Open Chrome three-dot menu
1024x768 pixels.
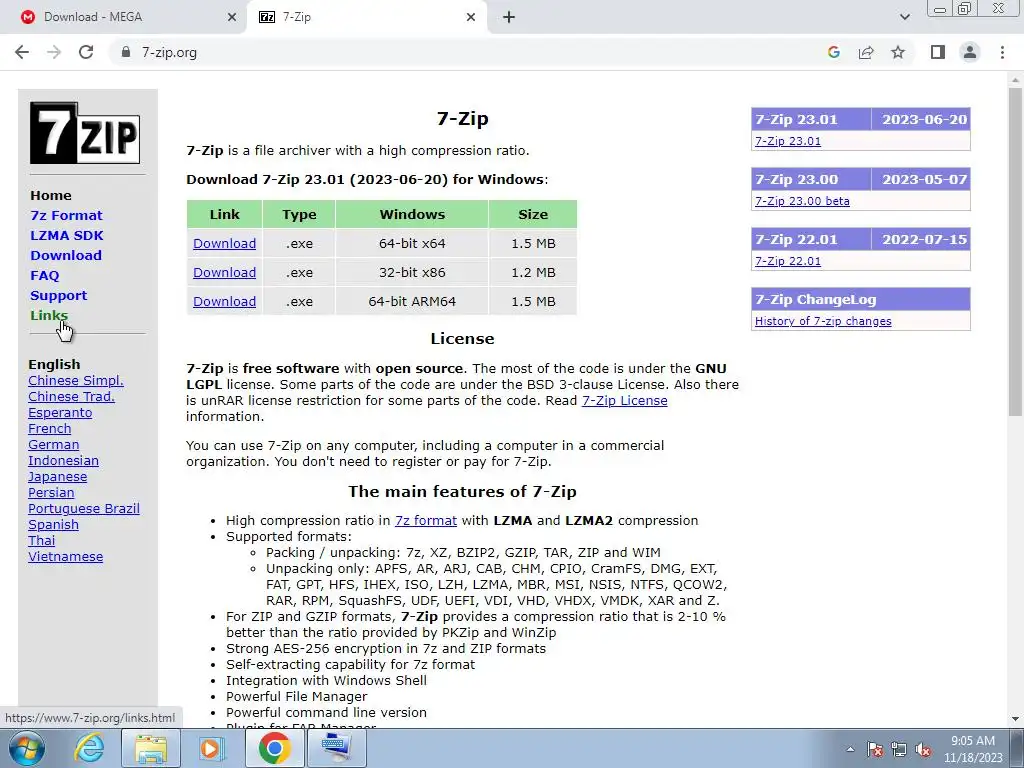click(x=1002, y=52)
